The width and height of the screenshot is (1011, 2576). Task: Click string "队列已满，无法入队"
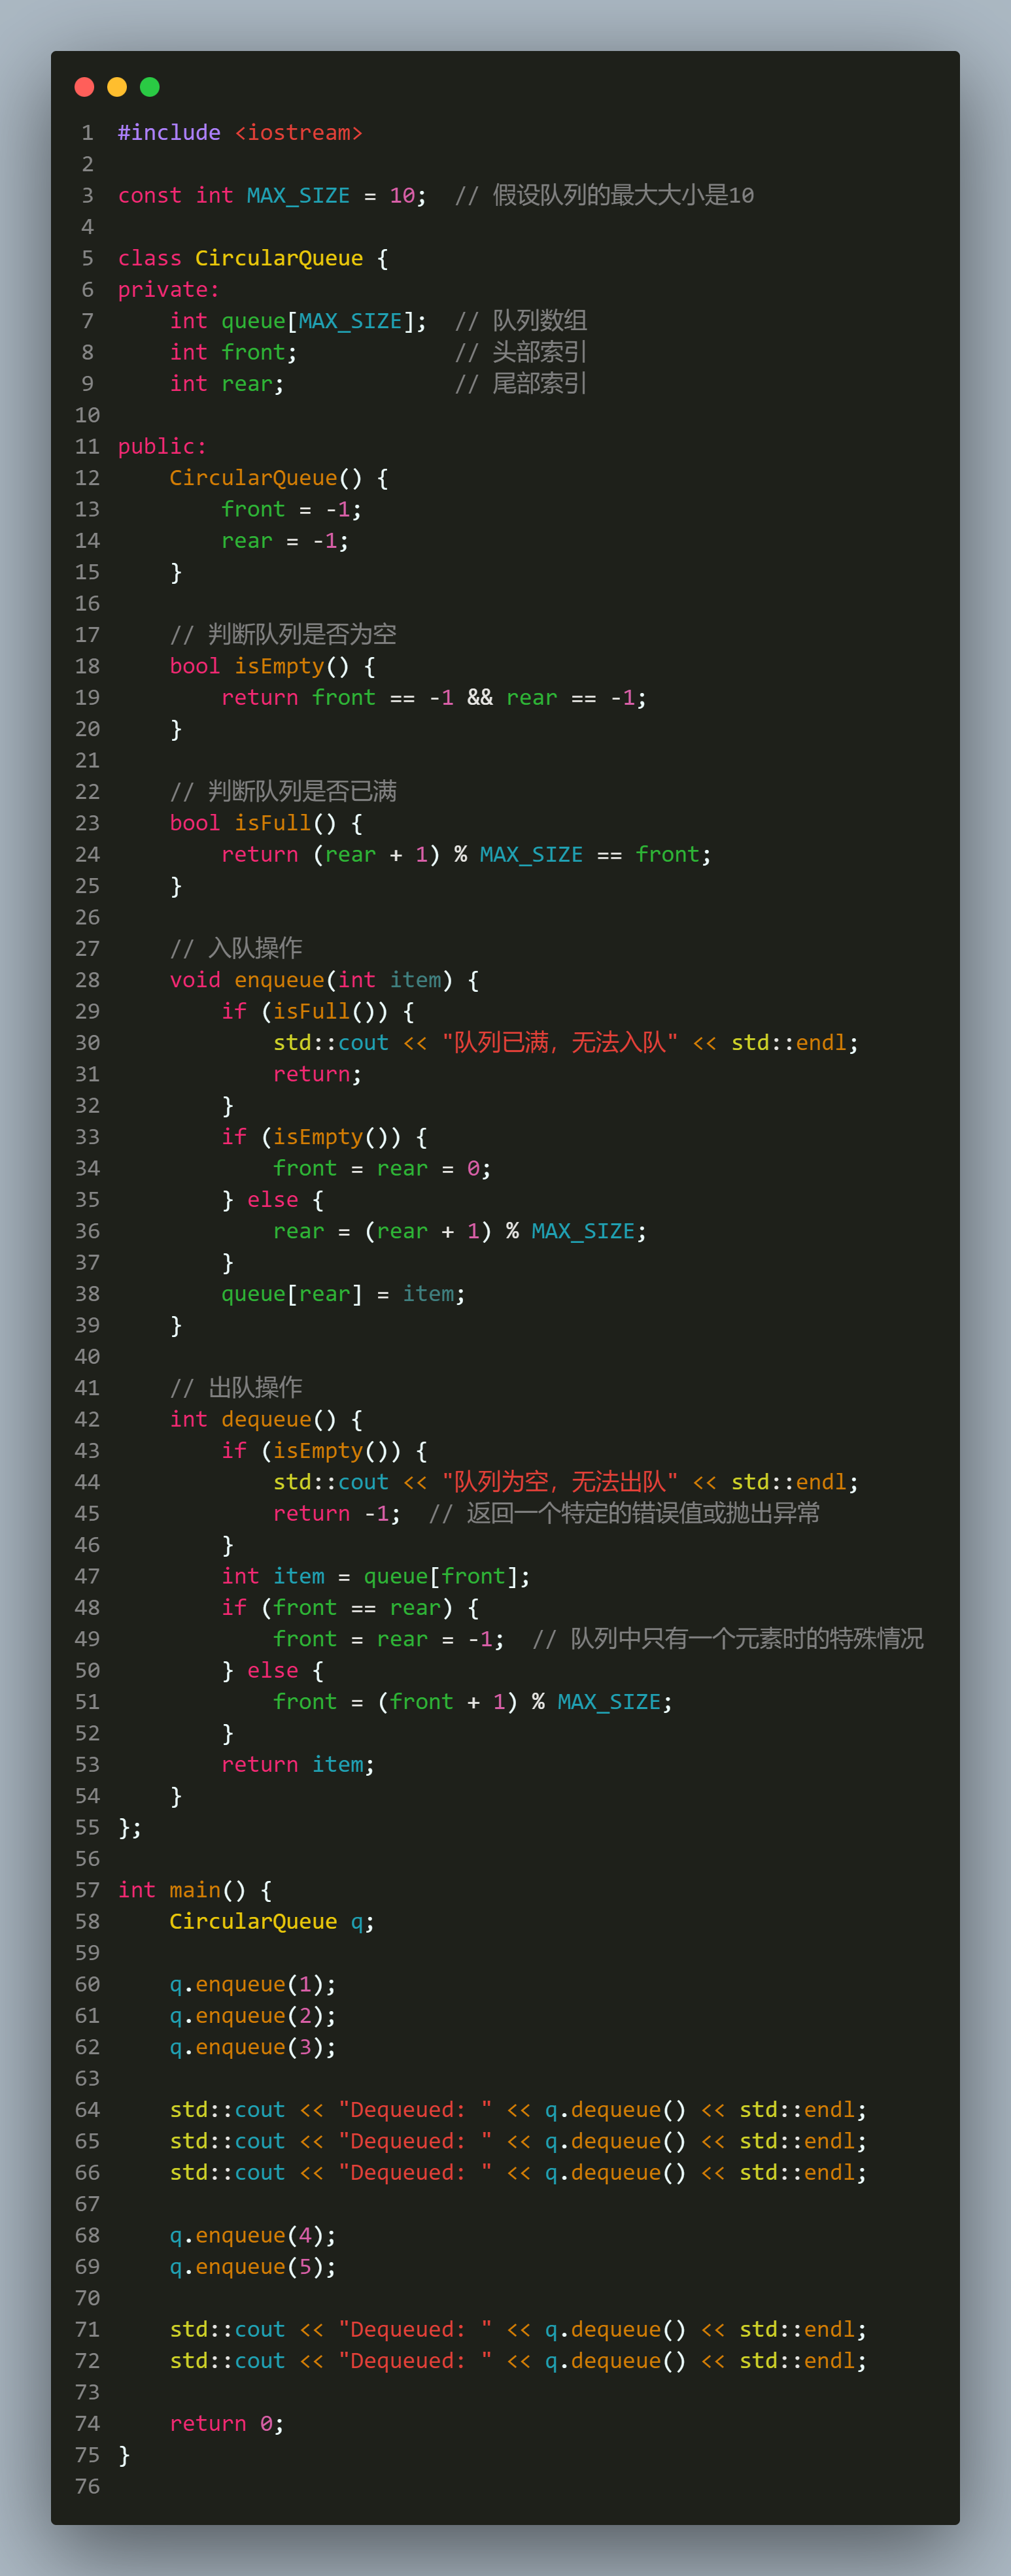560,1043
